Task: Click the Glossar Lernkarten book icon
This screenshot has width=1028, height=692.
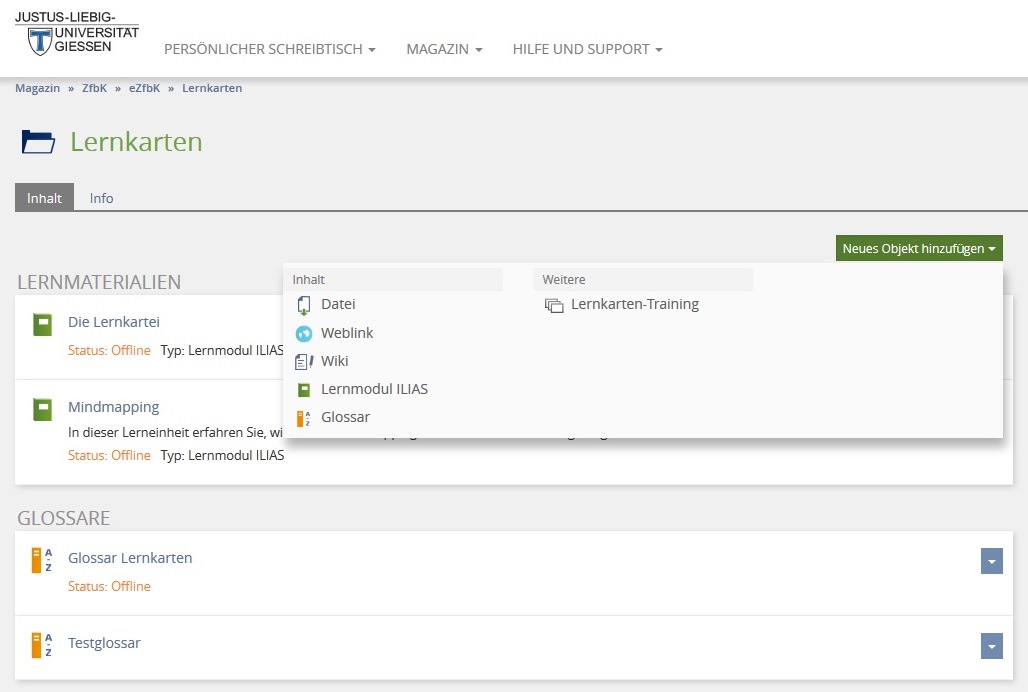Action: pos(41,560)
